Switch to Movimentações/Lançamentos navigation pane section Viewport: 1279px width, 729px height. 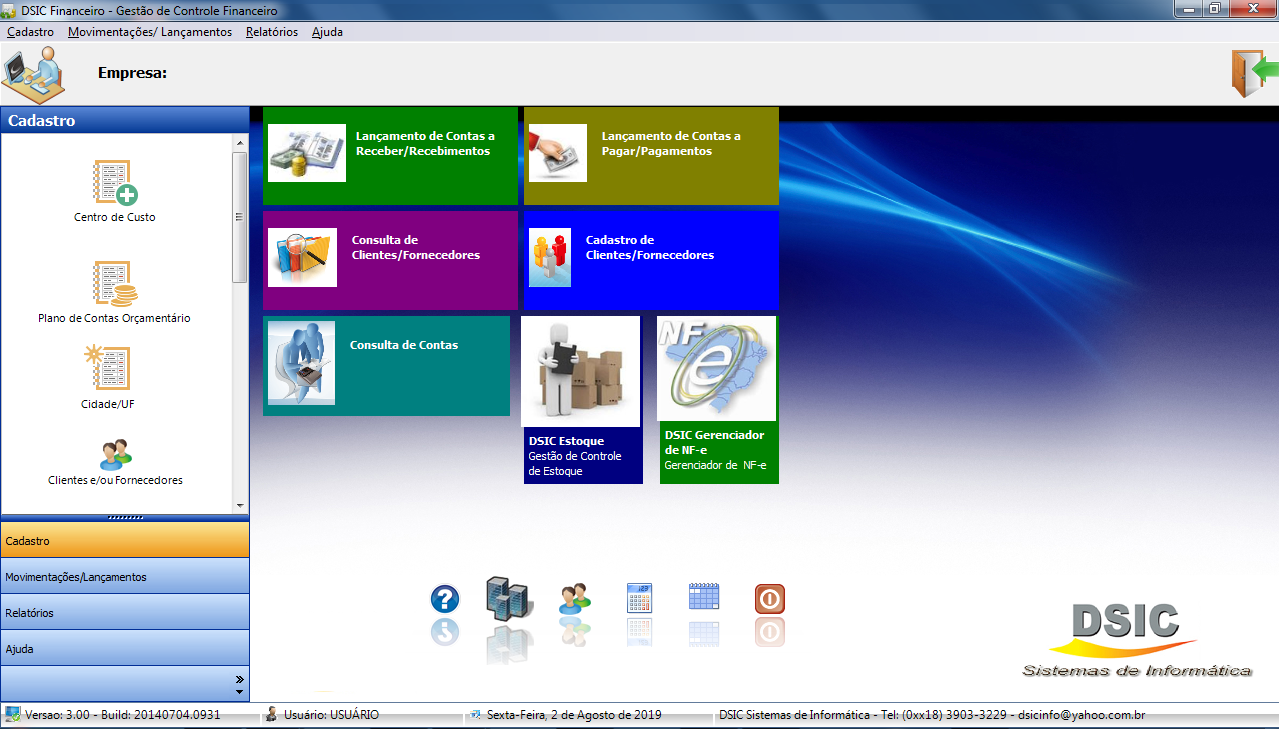point(125,576)
